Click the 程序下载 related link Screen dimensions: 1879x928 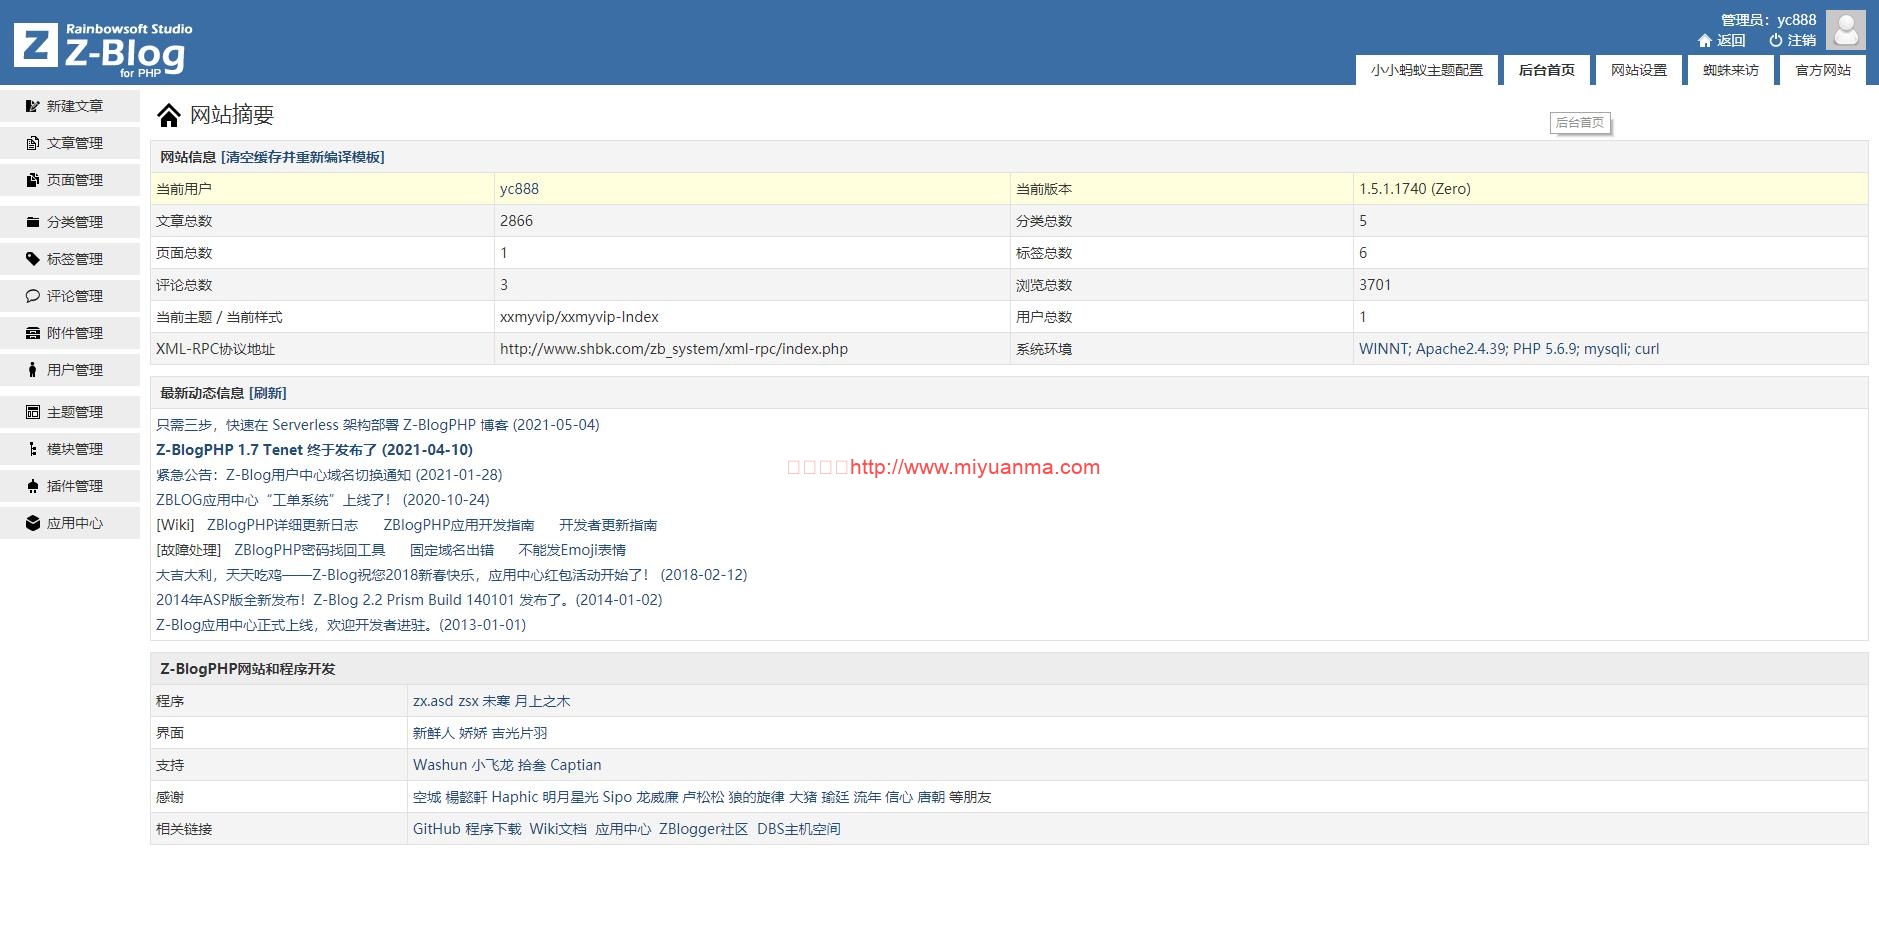pos(493,829)
